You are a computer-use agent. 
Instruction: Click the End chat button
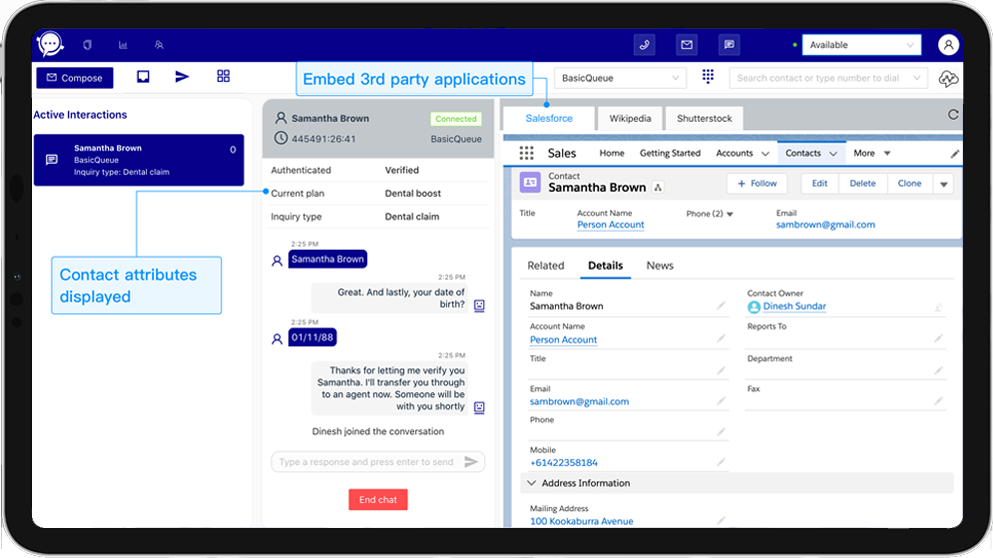(378, 500)
